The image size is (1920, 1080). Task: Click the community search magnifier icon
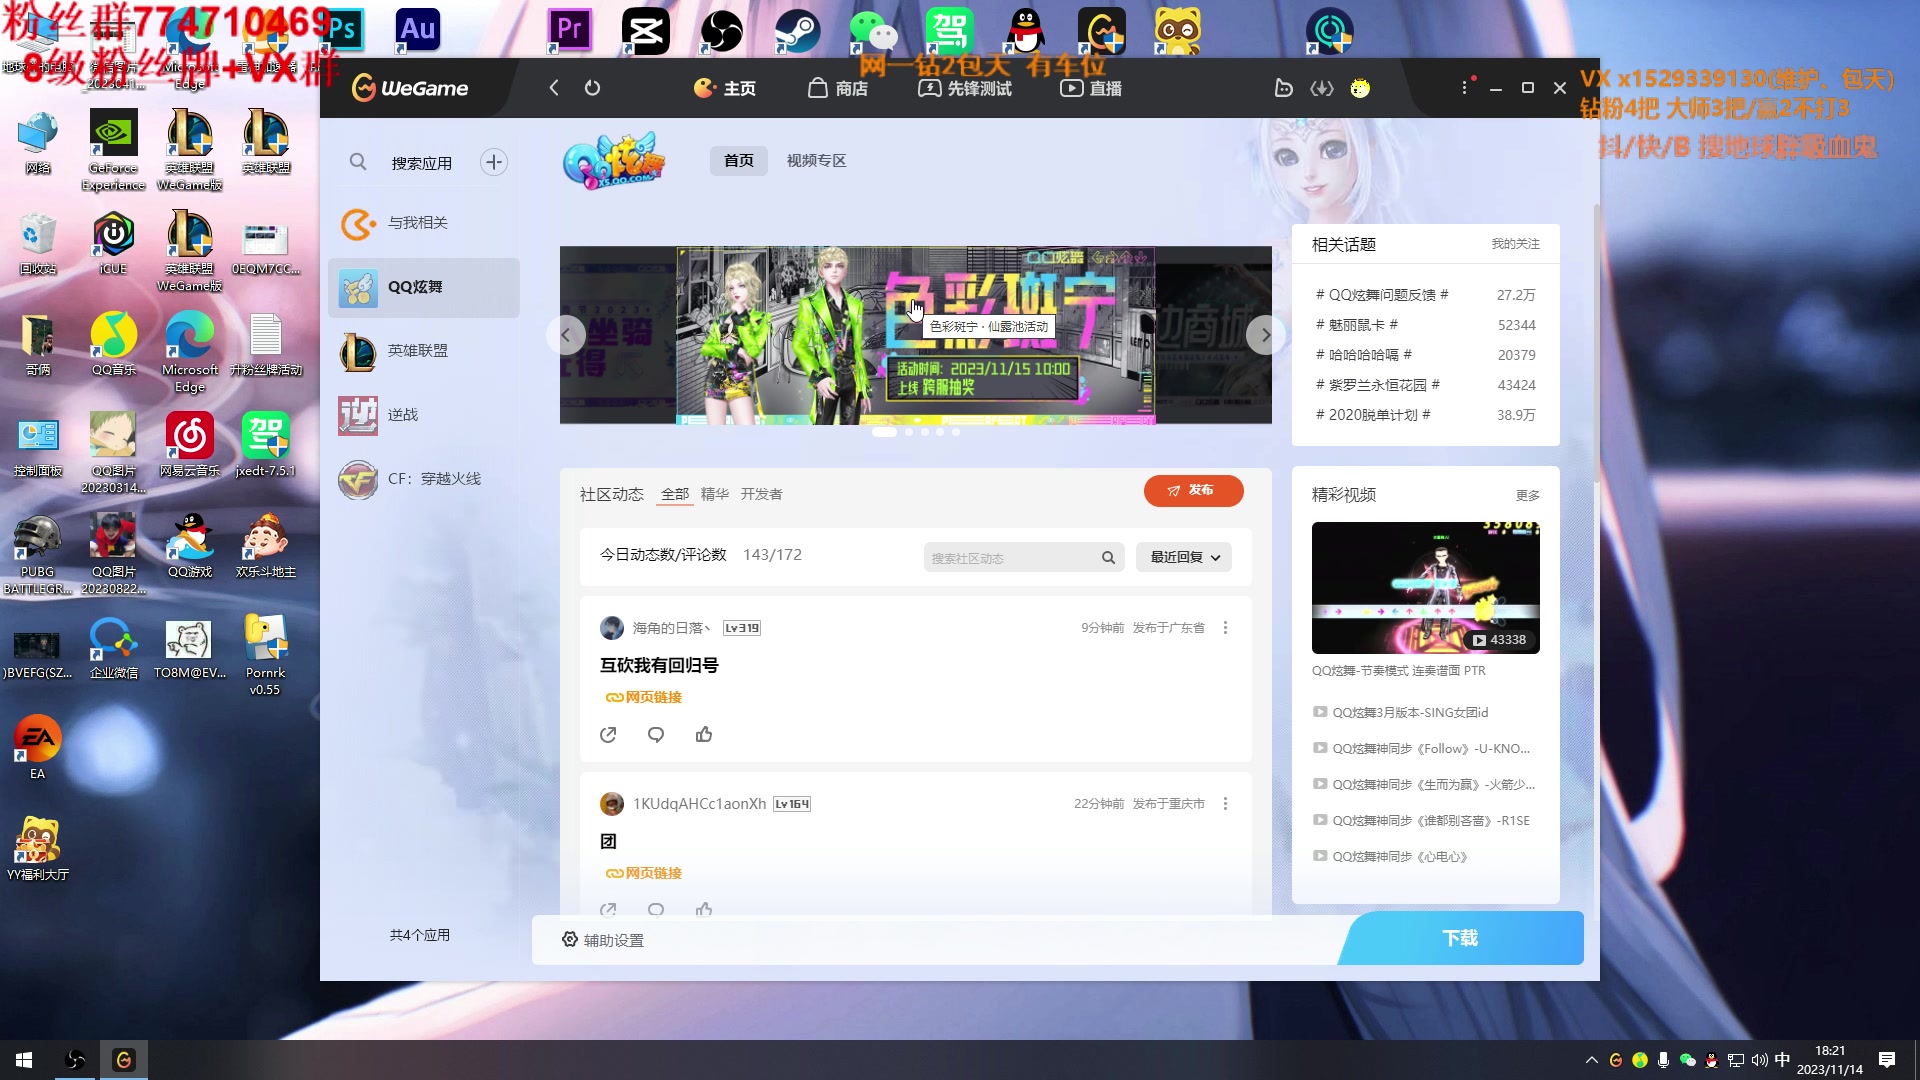point(1108,557)
